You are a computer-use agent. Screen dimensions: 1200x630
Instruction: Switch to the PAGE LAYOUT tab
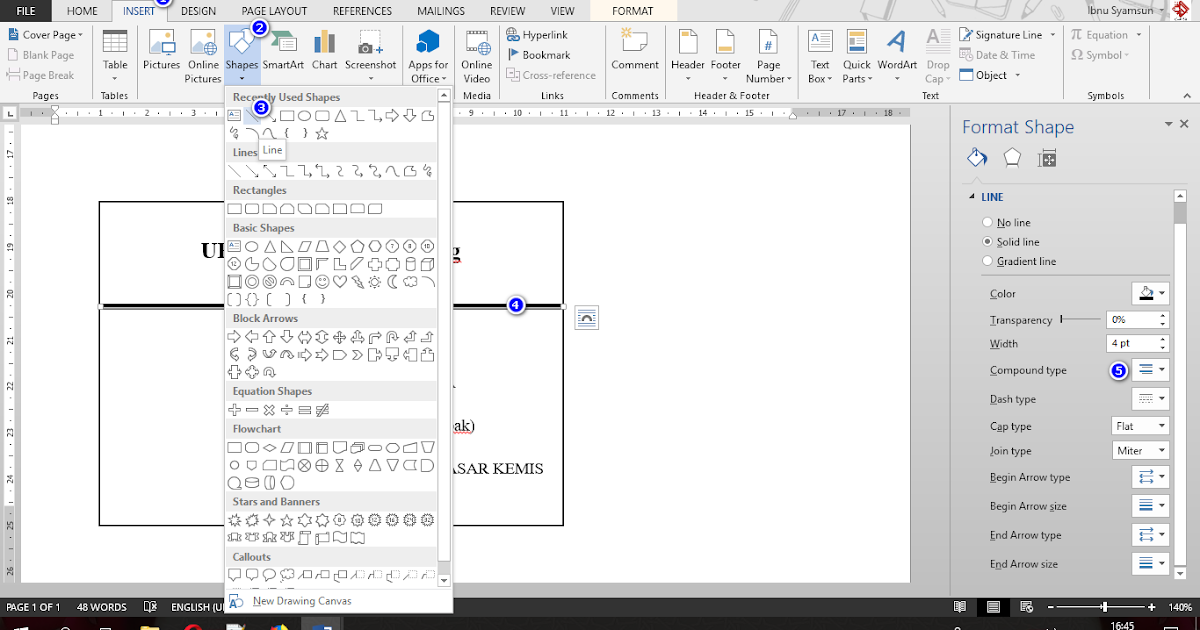pyautogui.click(x=274, y=11)
